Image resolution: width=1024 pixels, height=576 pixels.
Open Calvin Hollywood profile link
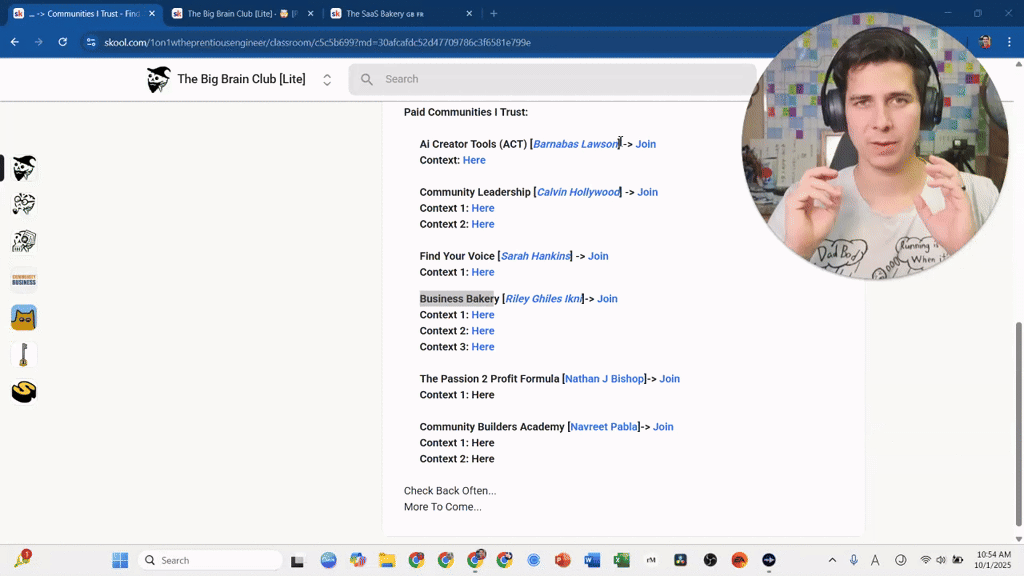pos(579,192)
